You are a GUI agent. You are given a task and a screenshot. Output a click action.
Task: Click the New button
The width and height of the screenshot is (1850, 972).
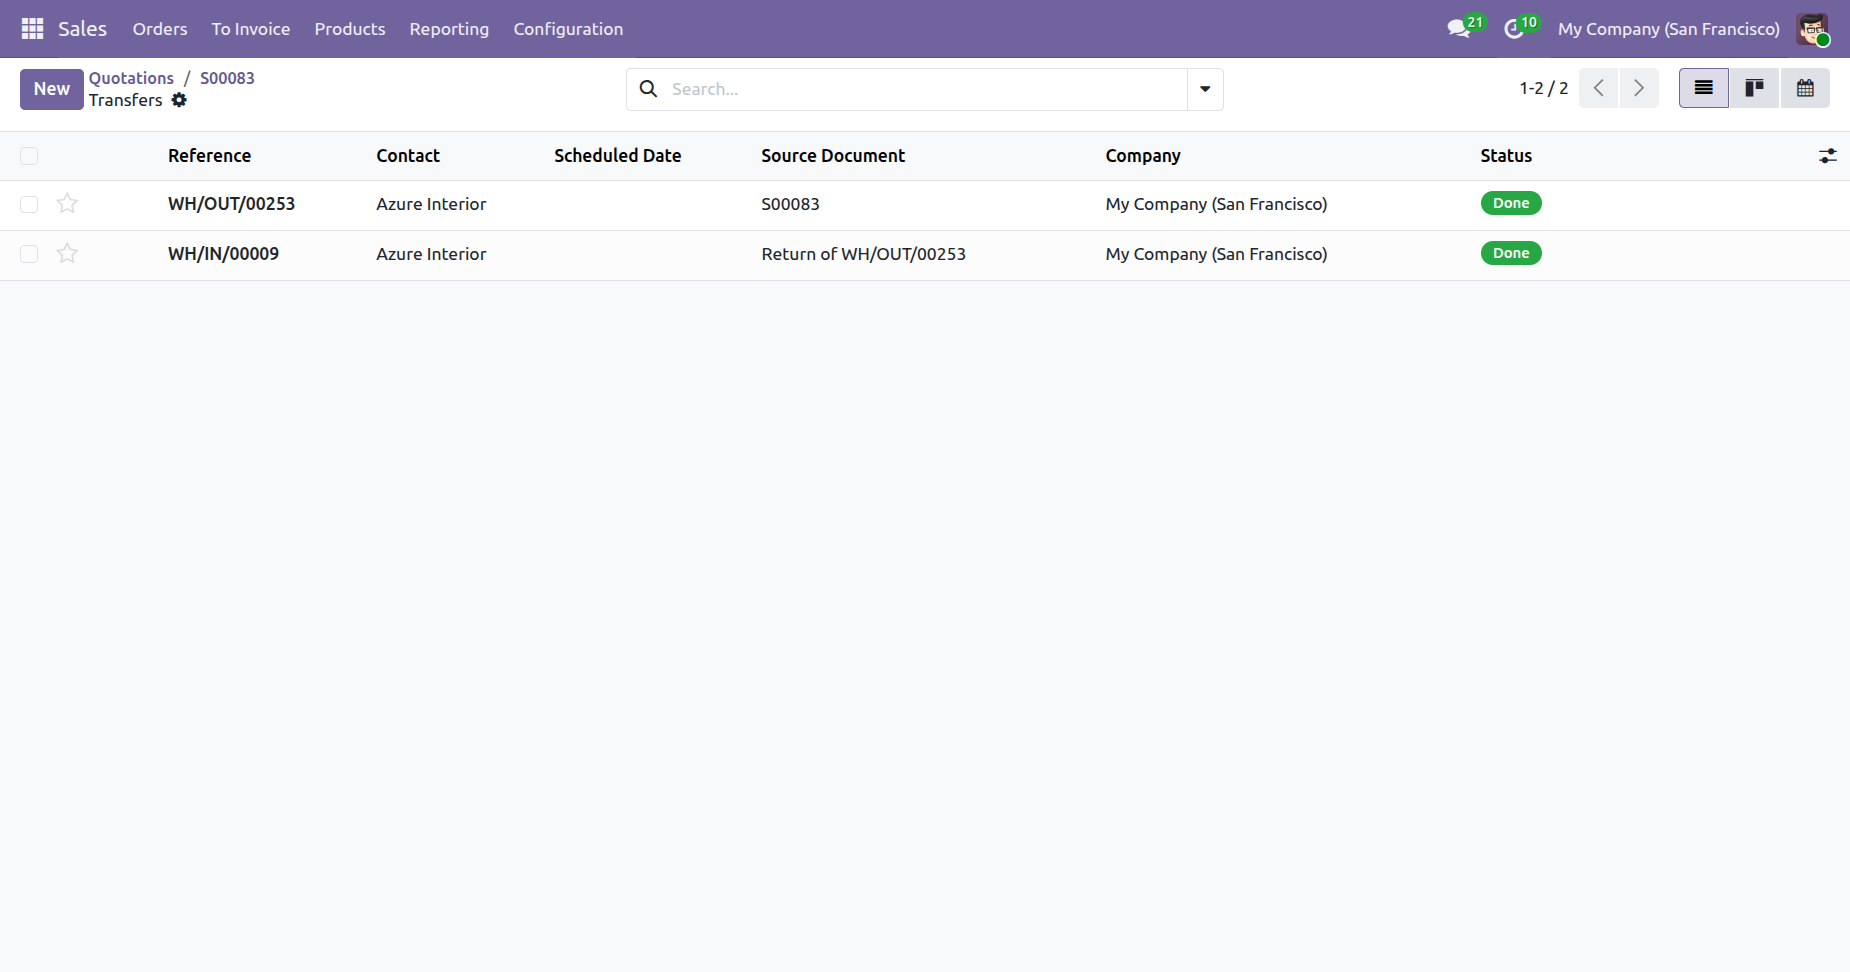tap(52, 89)
